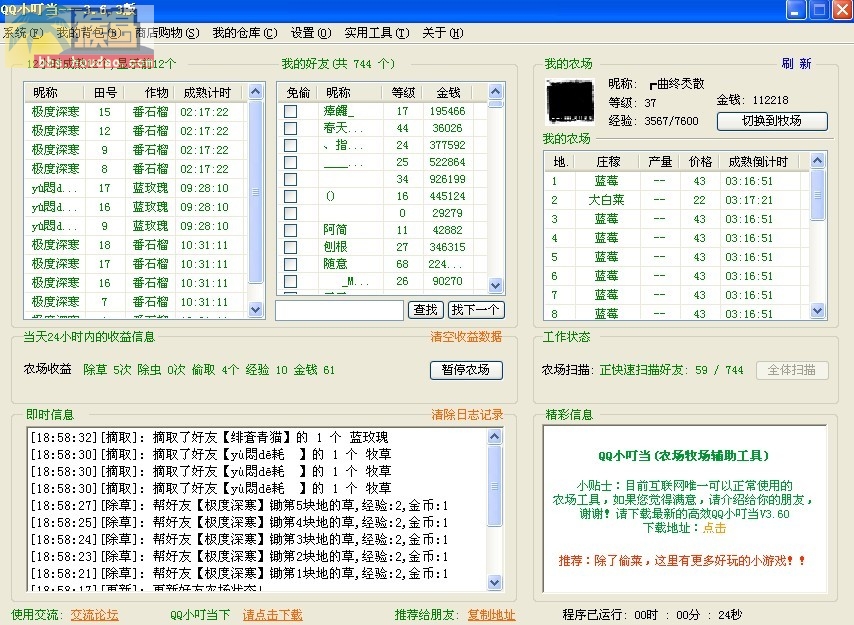854x625 pixels.
Task: Click the 查找 search button
Action: pos(426,310)
